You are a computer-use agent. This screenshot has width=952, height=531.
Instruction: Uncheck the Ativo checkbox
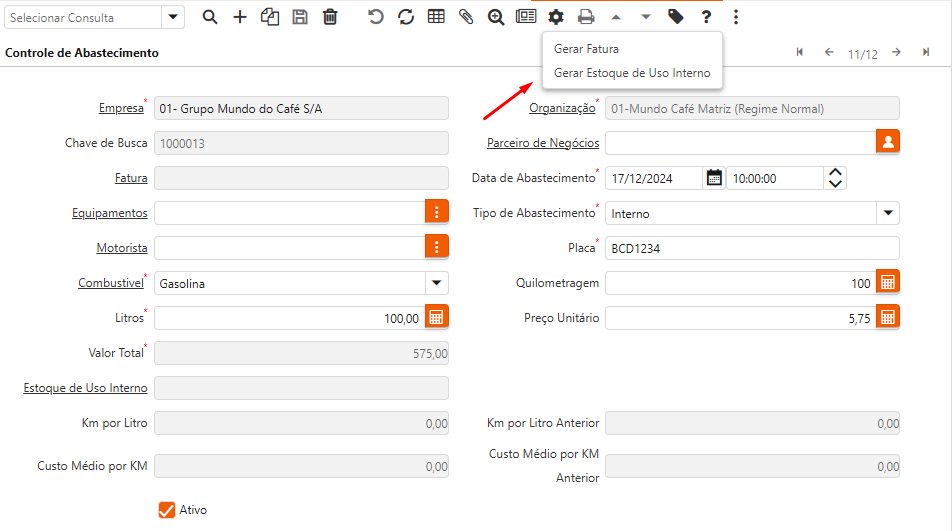coord(167,510)
